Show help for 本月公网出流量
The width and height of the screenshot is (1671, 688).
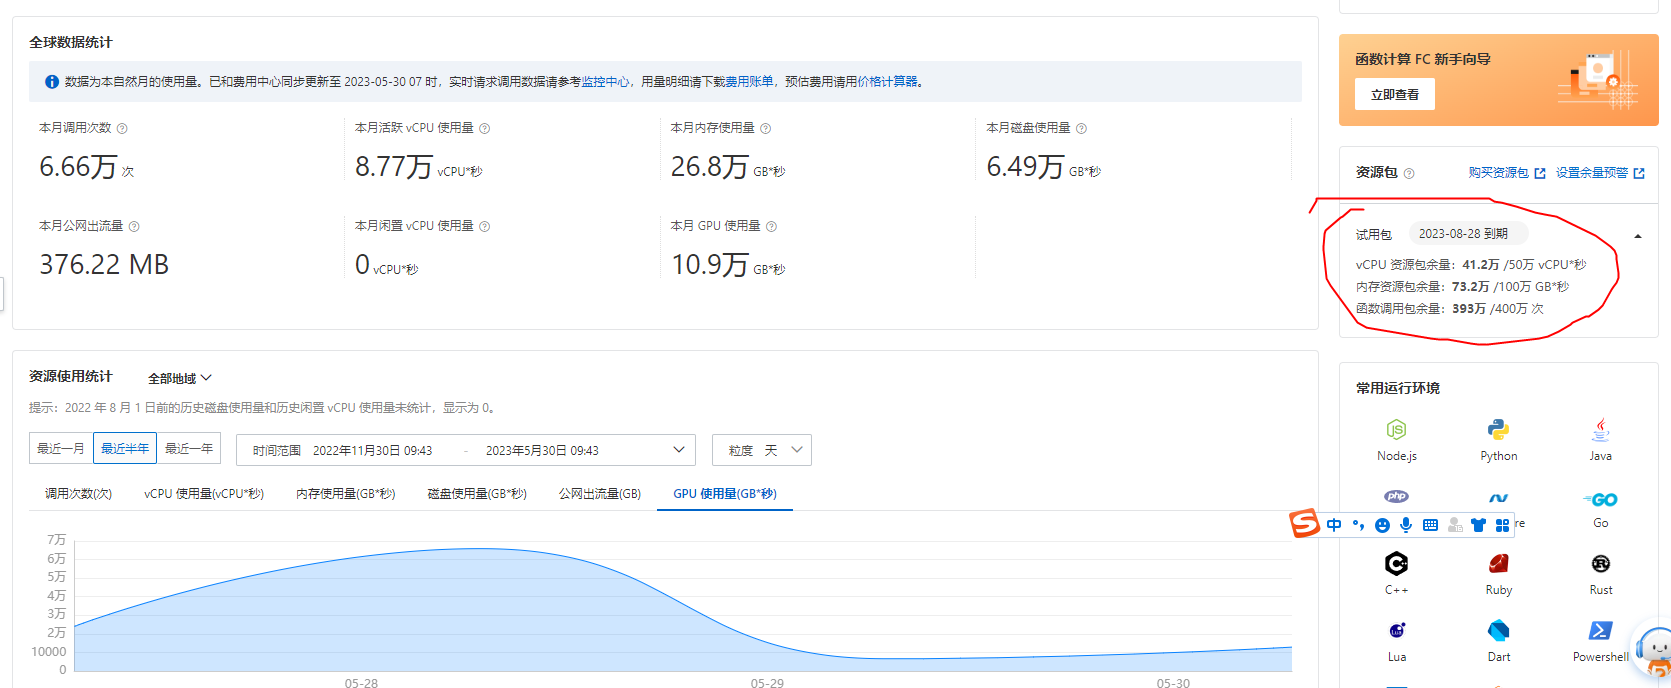pyautogui.click(x=134, y=227)
